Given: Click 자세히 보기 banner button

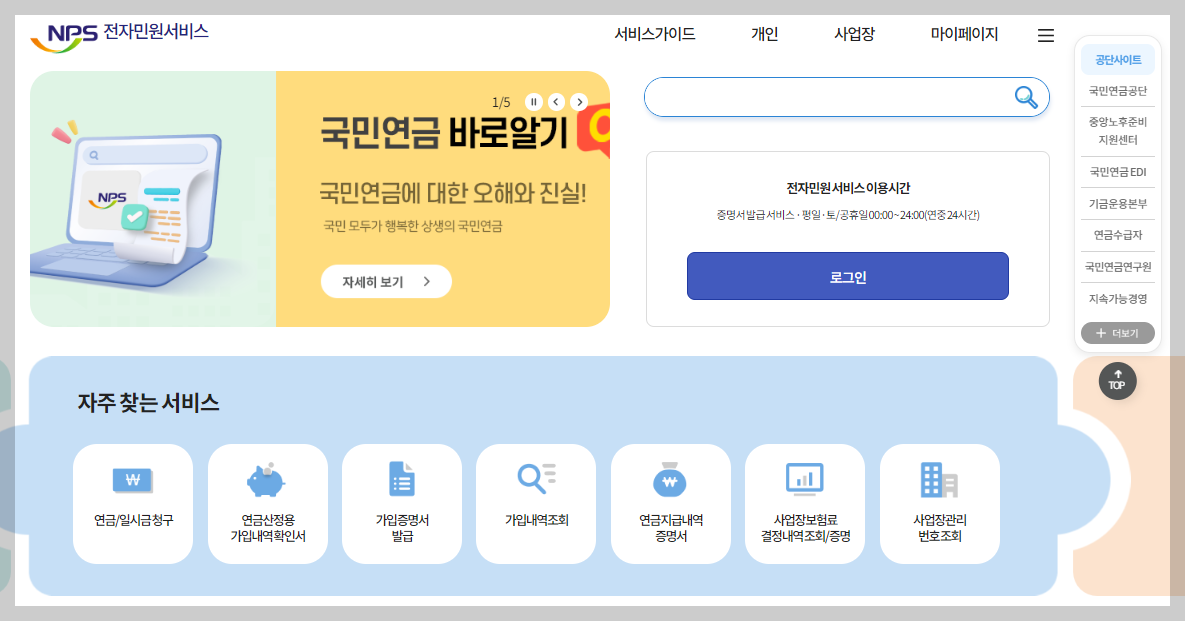Looking at the screenshot, I should pyautogui.click(x=386, y=281).
